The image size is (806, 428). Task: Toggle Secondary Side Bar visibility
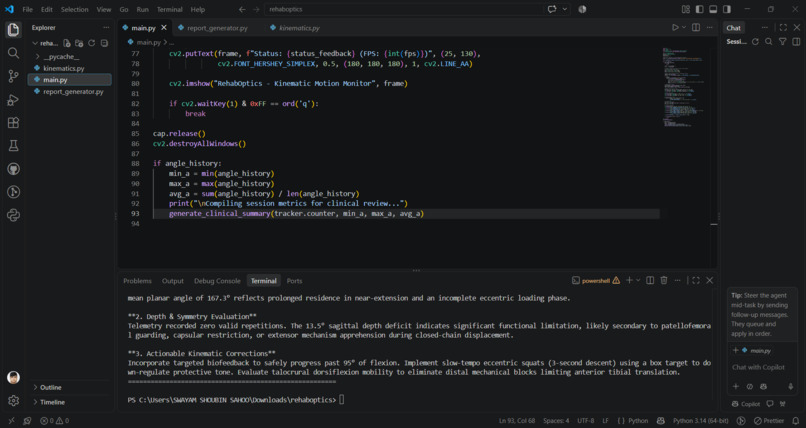727,9
